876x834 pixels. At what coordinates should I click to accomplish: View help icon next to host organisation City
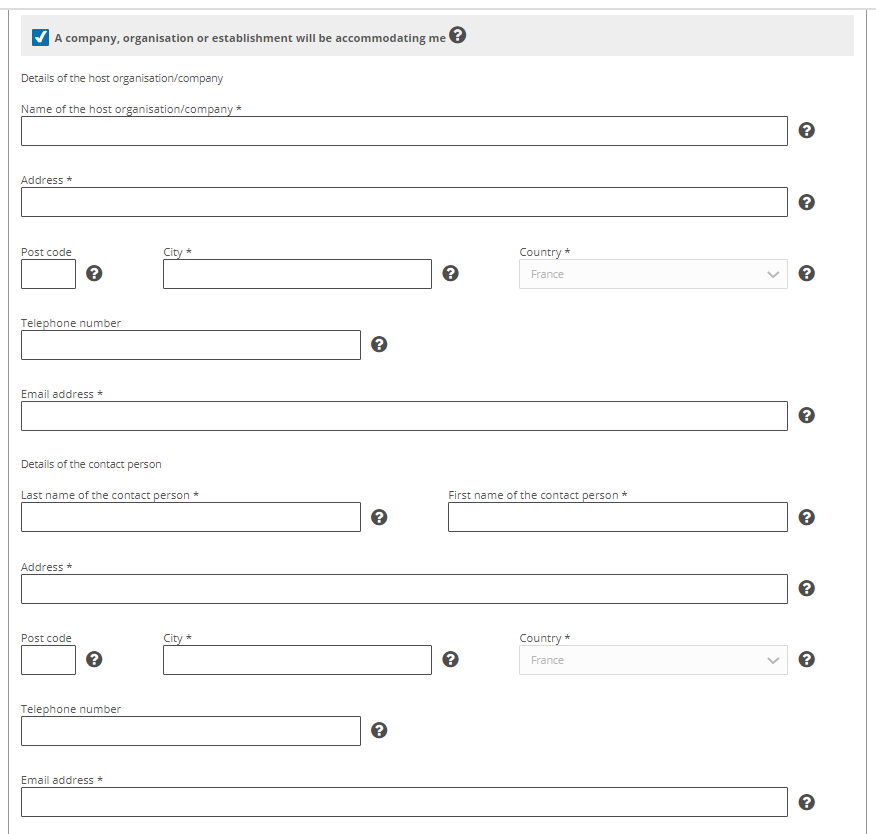pyautogui.click(x=450, y=273)
